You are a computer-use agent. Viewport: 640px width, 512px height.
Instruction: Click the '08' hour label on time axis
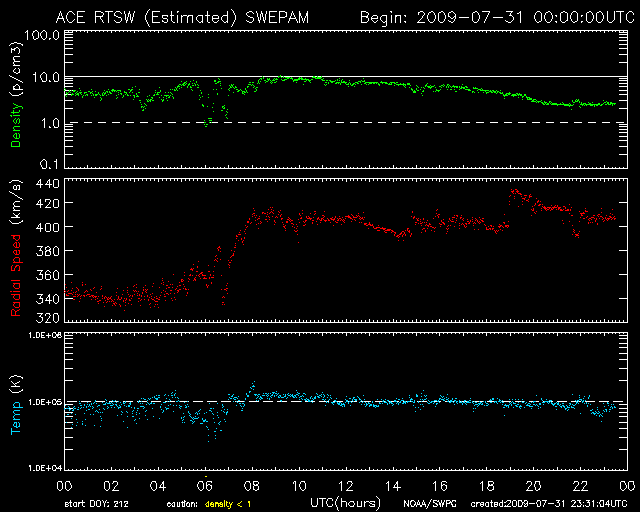(x=252, y=486)
